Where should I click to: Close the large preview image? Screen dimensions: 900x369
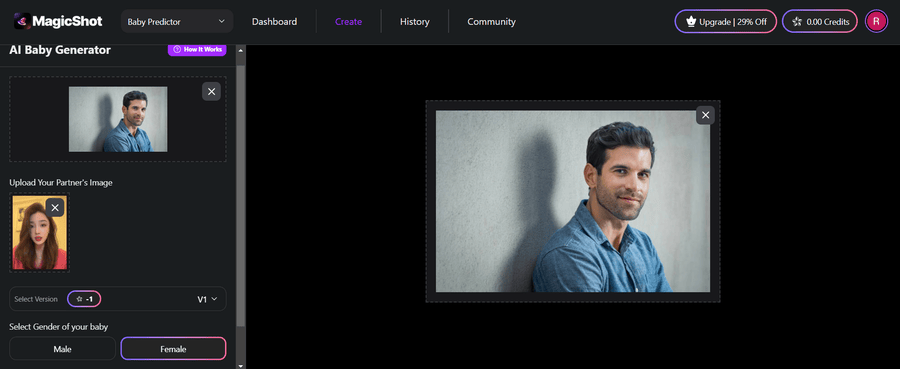click(x=705, y=115)
